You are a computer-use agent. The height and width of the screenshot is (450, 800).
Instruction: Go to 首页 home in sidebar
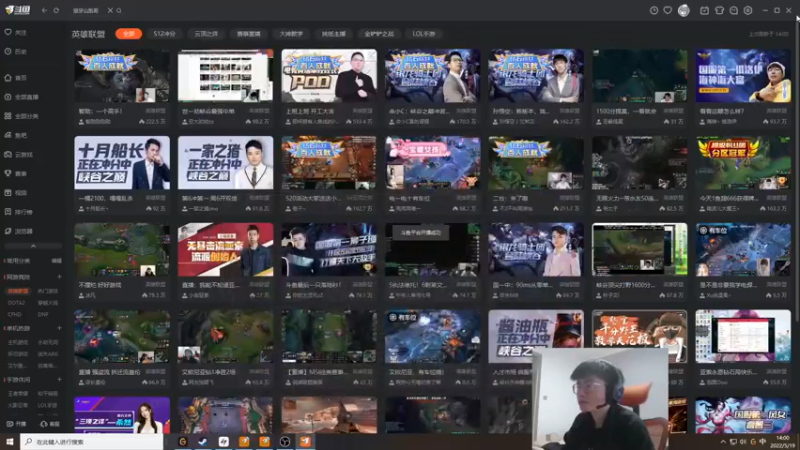click(x=15, y=78)
